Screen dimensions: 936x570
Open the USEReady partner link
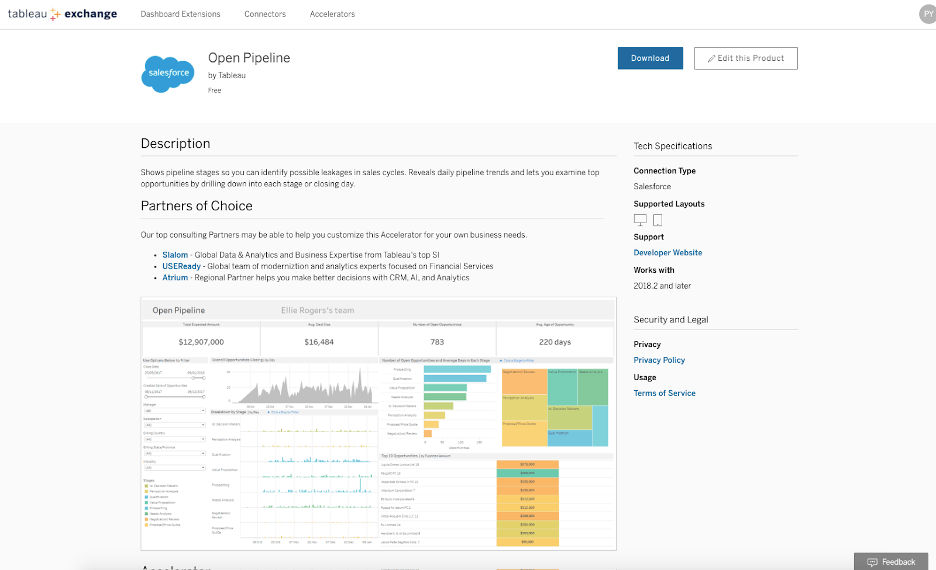181,266
